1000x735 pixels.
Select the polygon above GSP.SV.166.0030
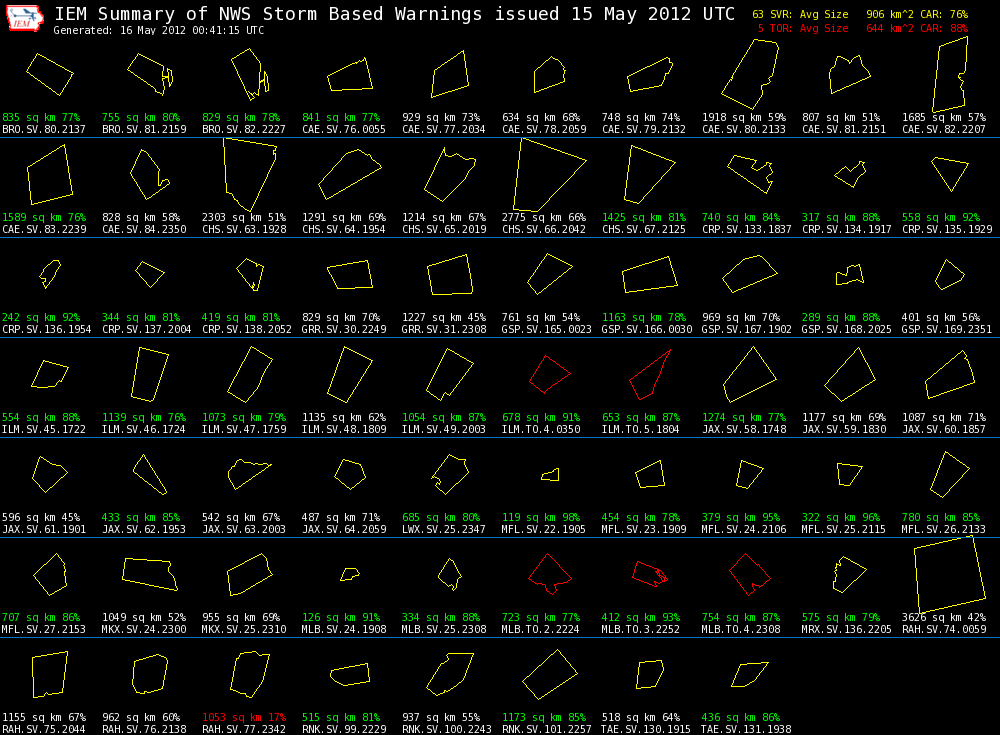650,275
